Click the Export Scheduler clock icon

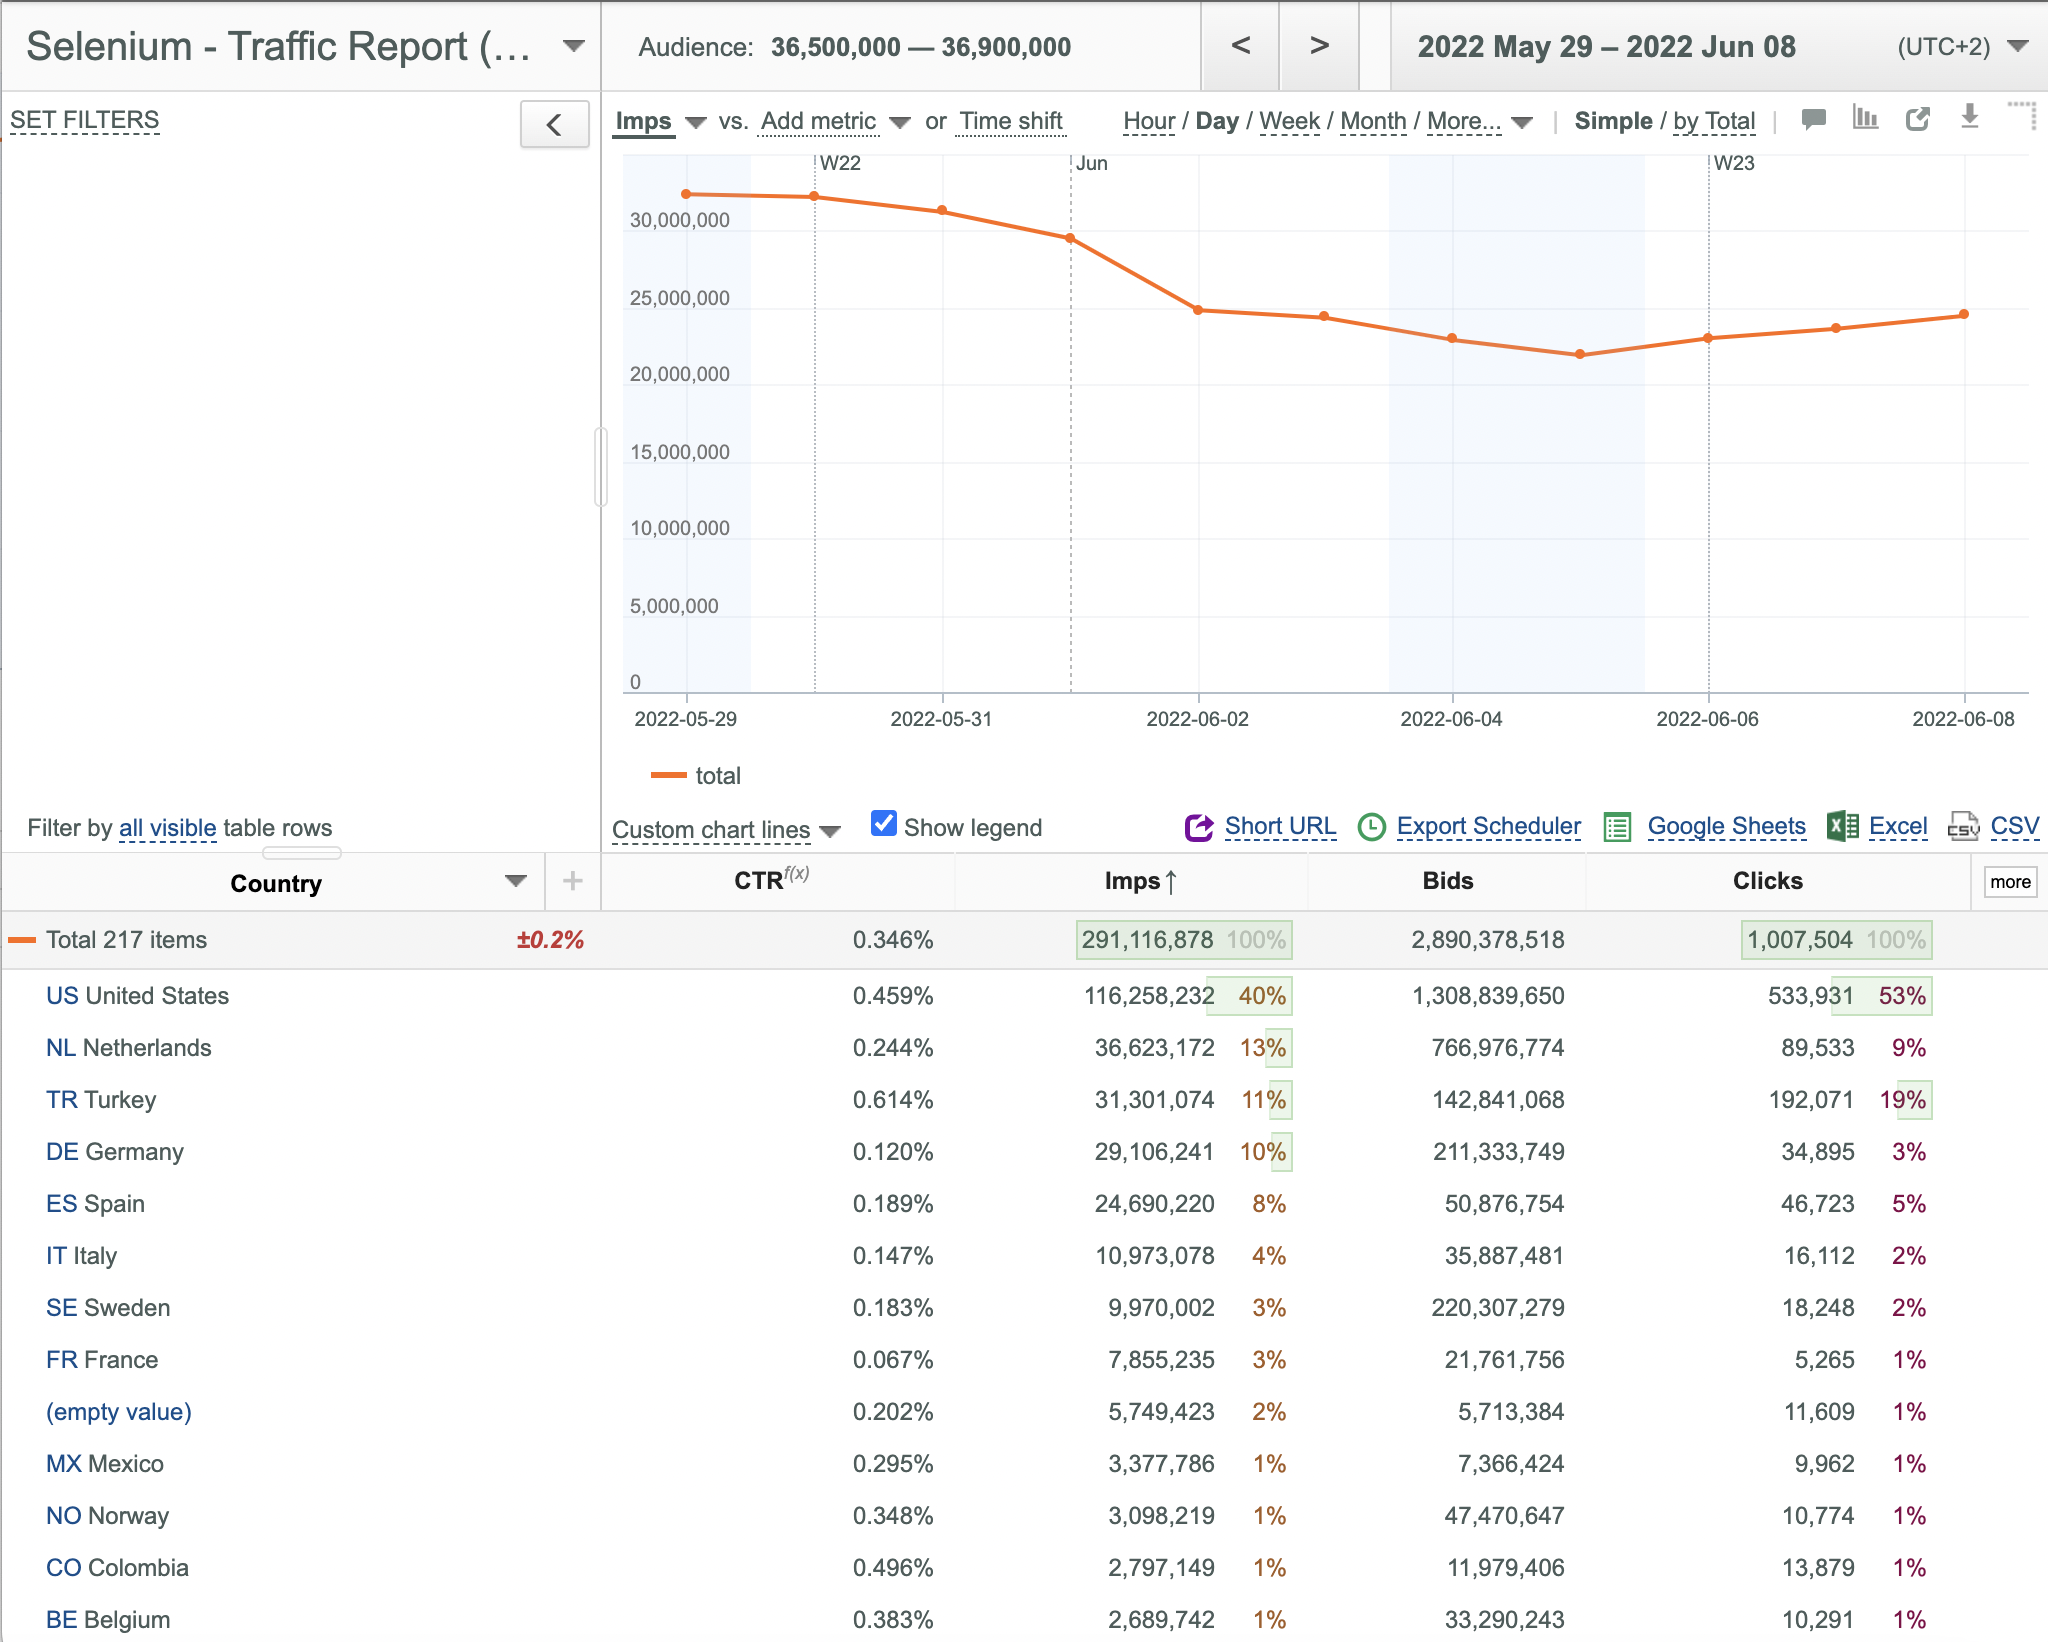[x=1372, y=827]
